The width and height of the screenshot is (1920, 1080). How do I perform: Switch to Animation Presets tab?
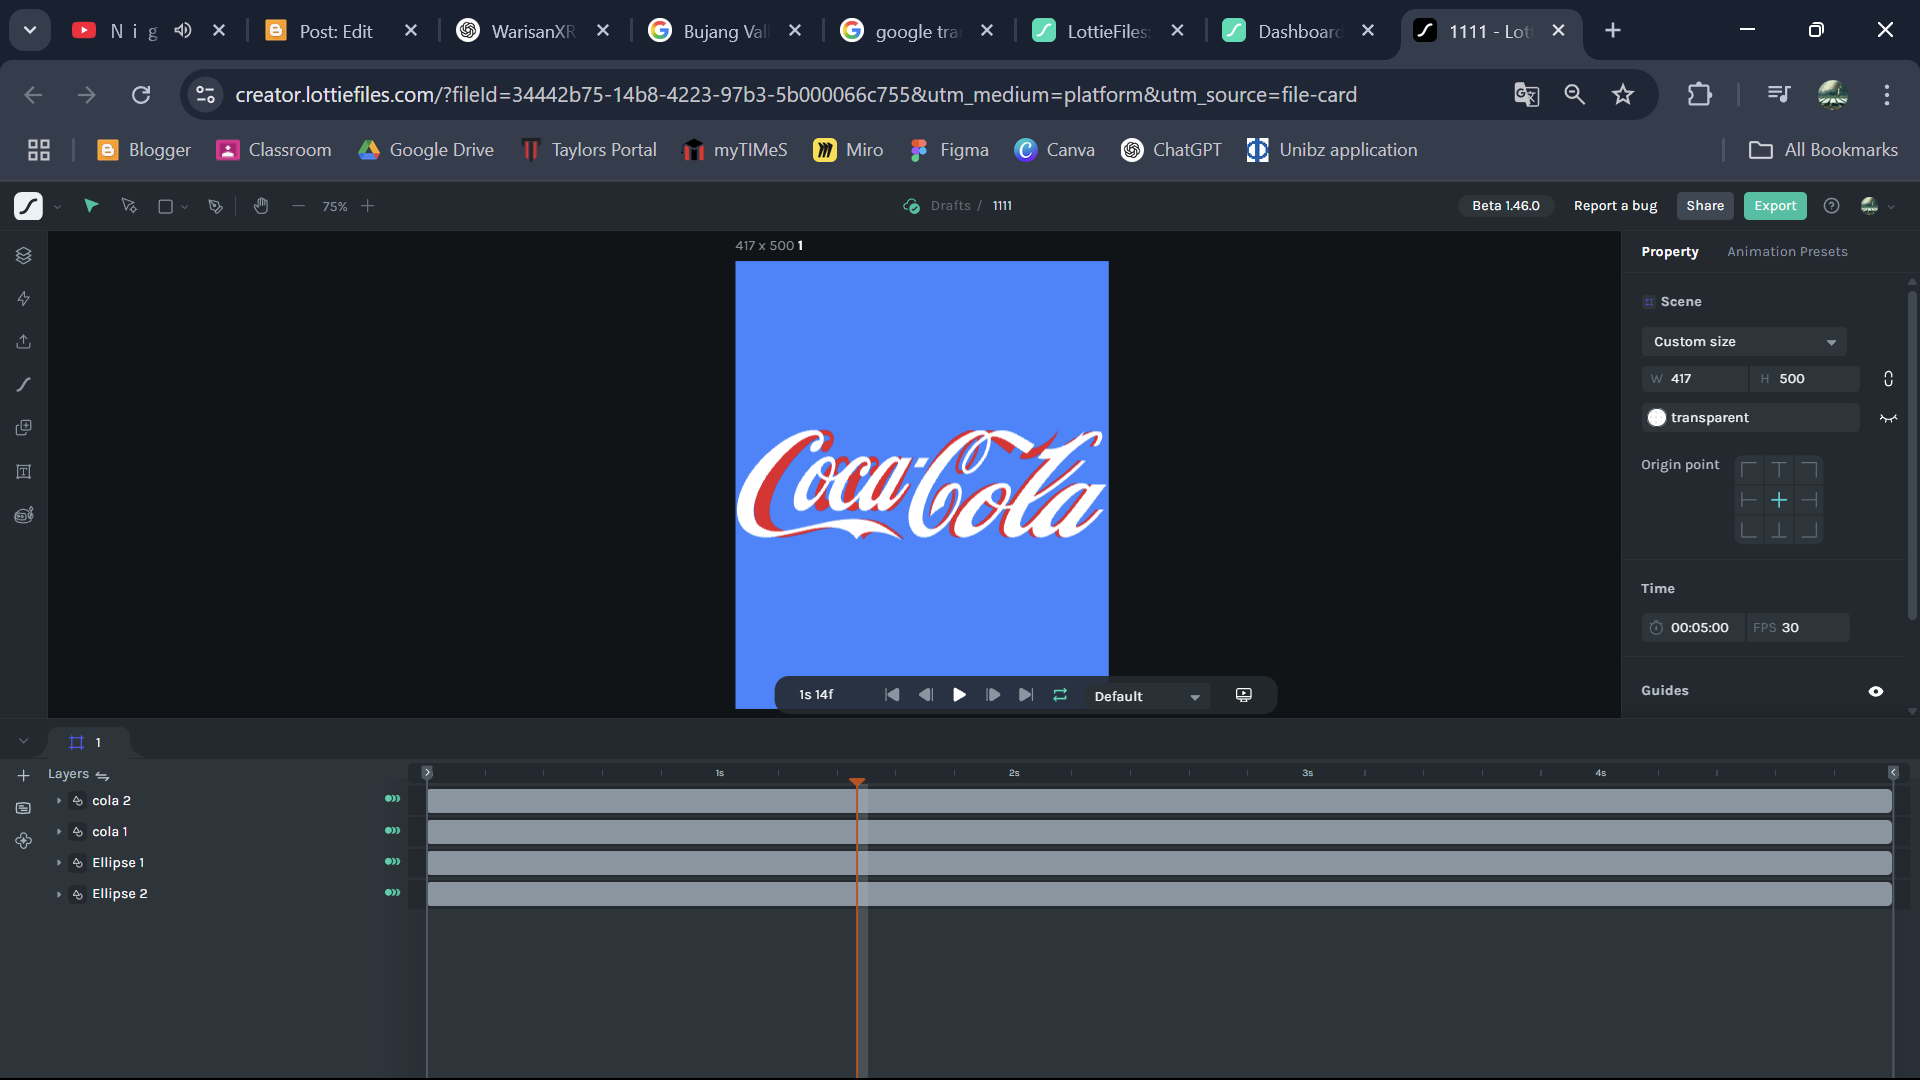(x=1787, y=252)
